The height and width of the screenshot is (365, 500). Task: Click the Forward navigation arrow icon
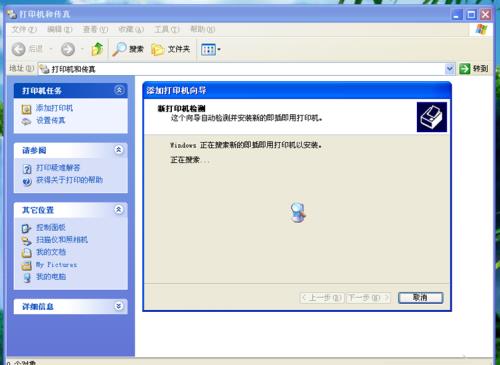click(68, 49)
